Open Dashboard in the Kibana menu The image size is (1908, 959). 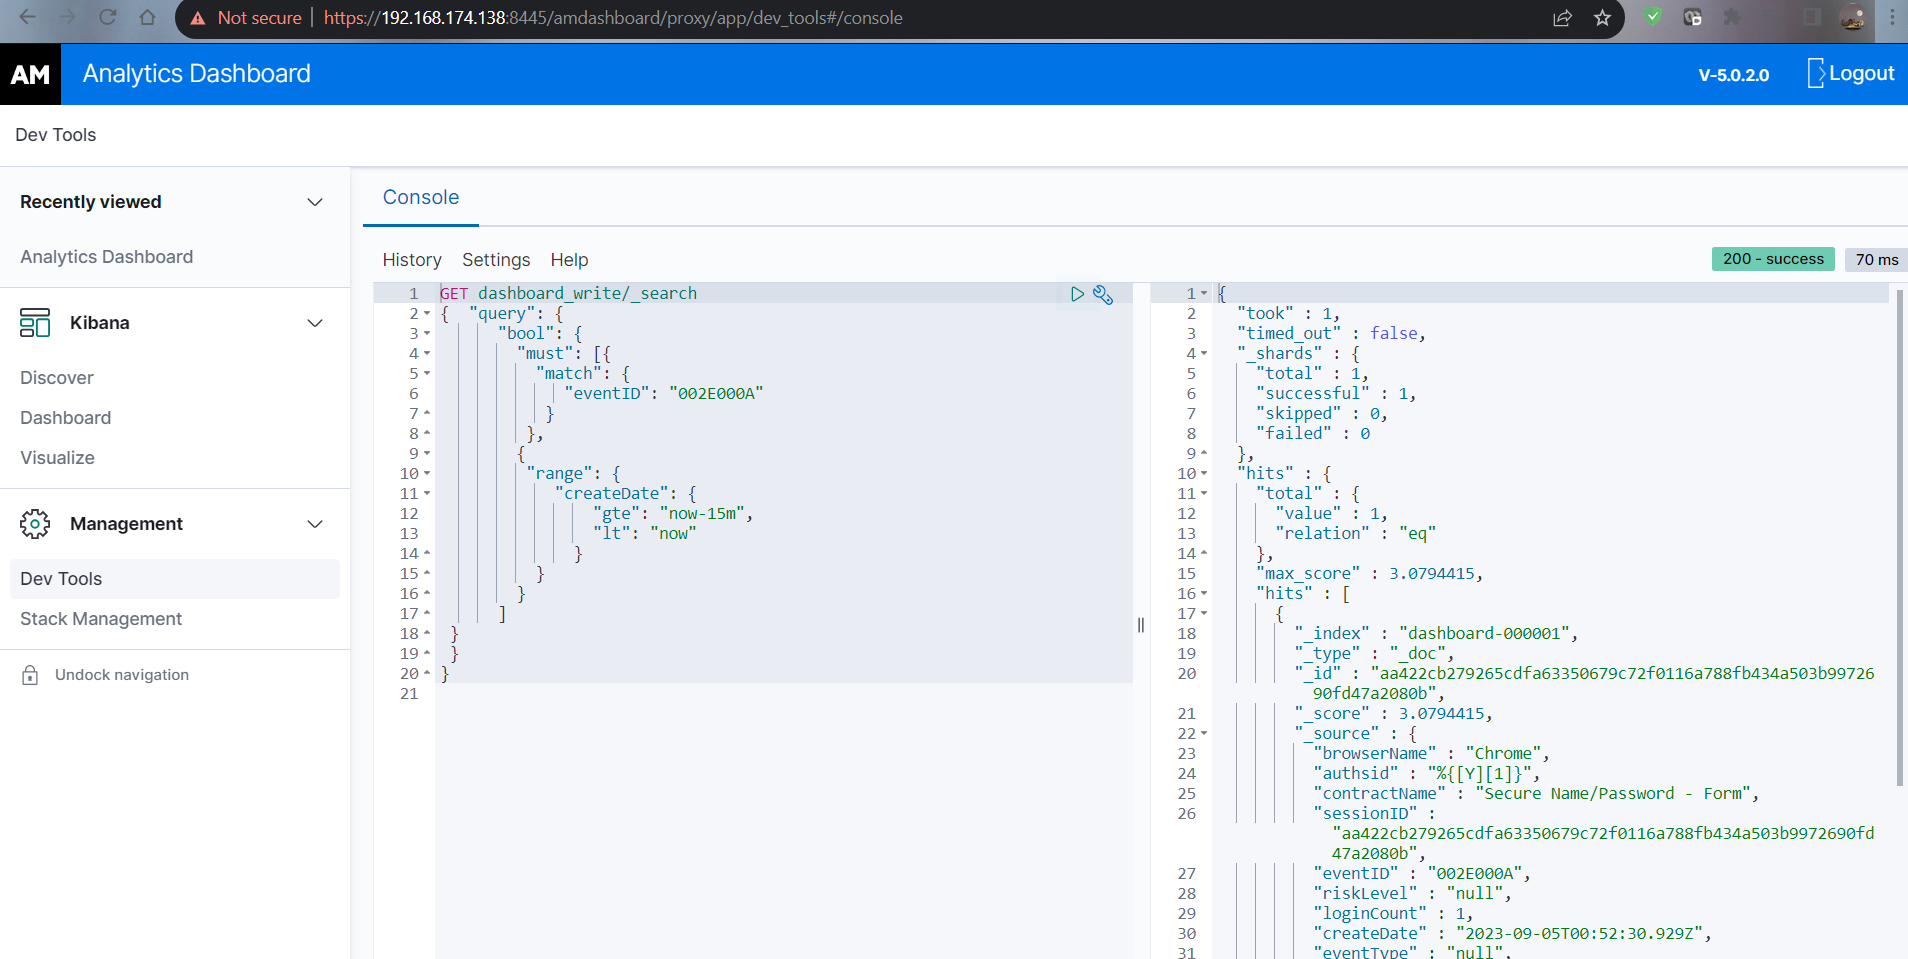(x=66, y=418)
